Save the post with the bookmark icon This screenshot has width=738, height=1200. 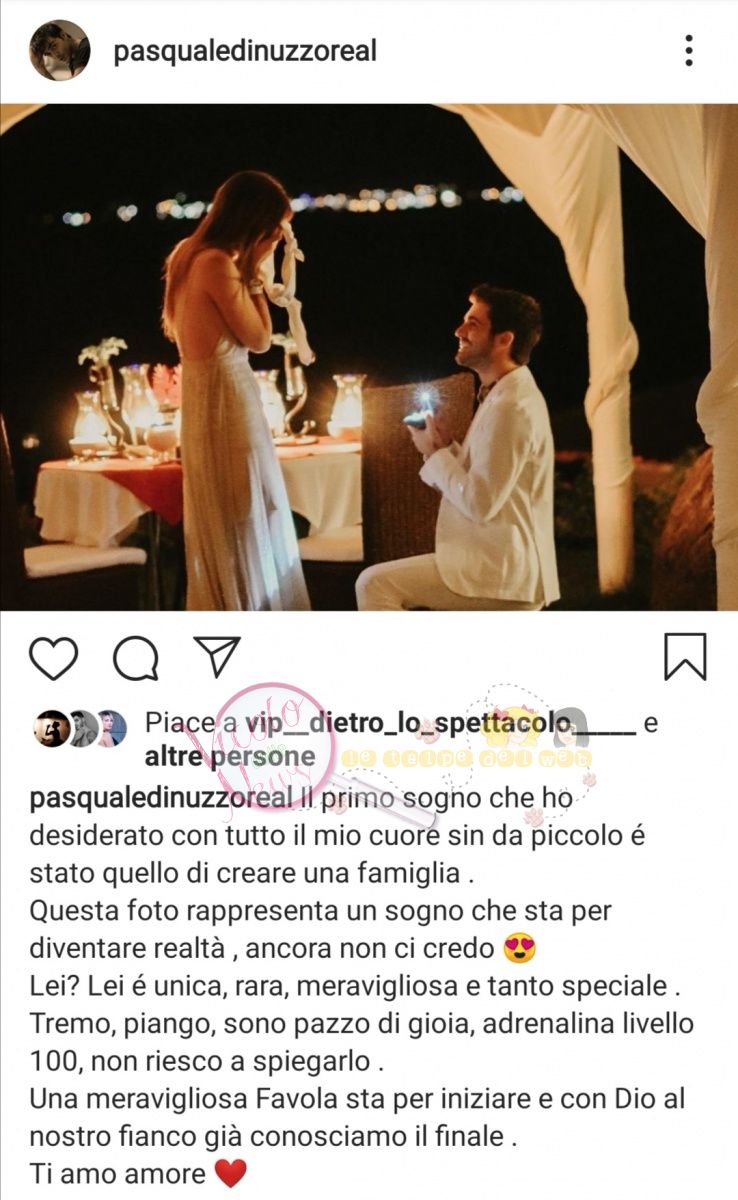(x=685, y=657)
